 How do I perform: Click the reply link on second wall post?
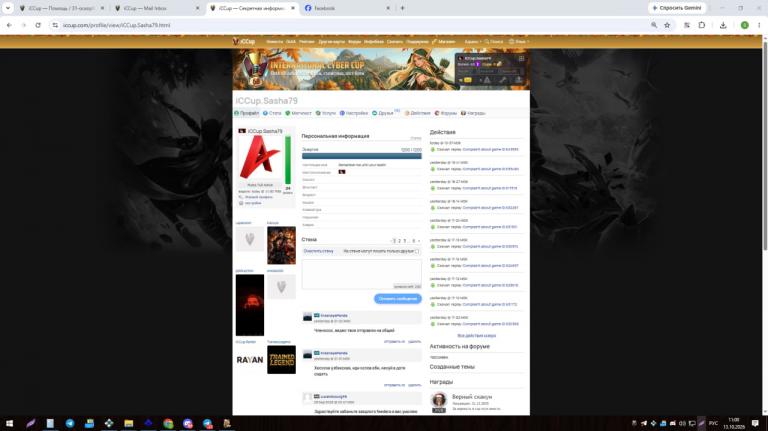(x=394, y=385)
